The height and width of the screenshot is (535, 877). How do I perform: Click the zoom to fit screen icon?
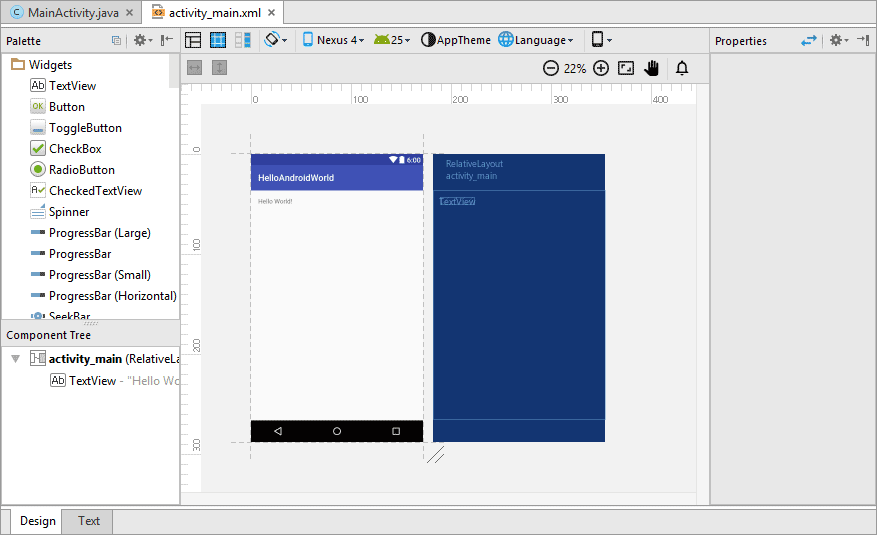(x=627, y=68)
